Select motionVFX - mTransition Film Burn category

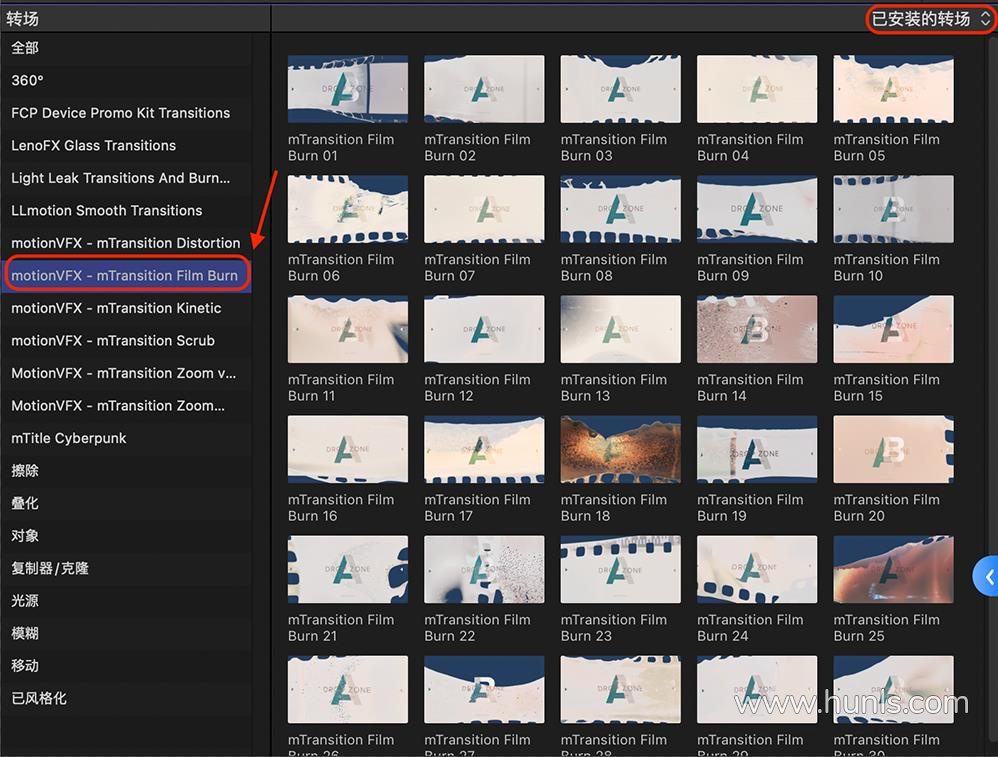126,275
